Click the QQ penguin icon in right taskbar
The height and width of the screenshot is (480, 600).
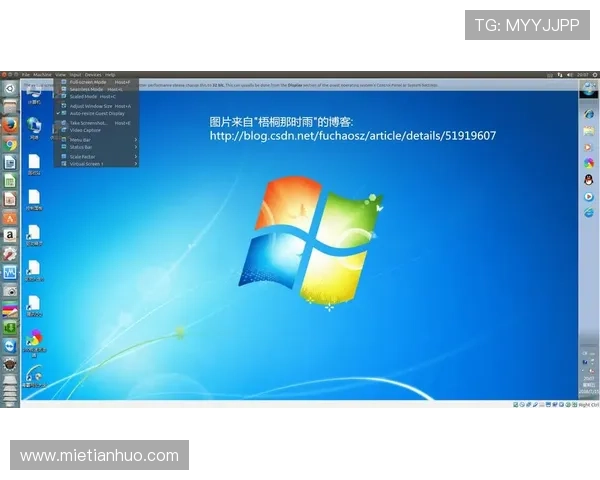click(x=589, y=180)
